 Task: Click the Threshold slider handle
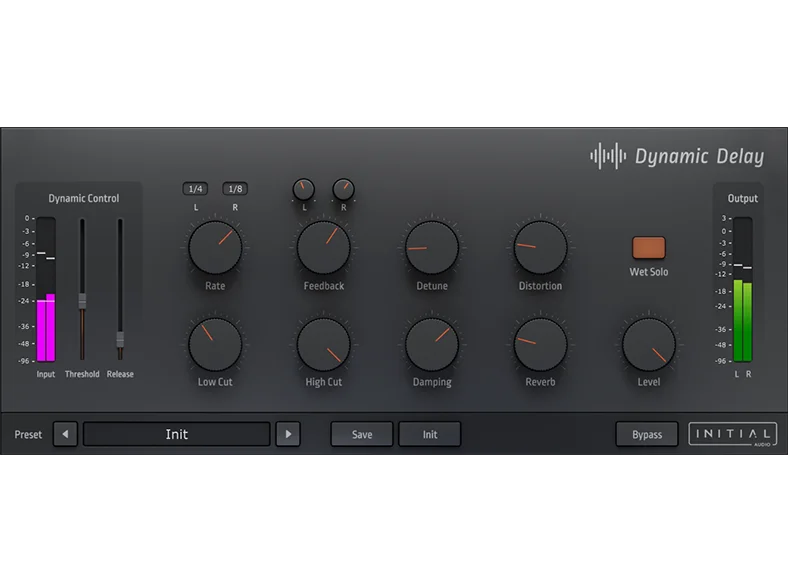(x=82, y=301)
